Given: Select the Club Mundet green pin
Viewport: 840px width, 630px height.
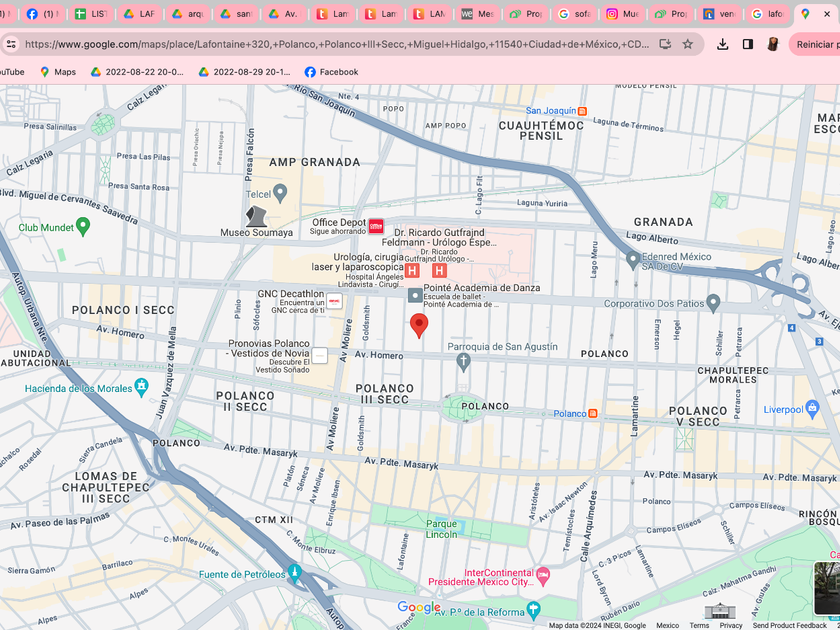Looking at the screenshot, I should [x=83, y=227].
